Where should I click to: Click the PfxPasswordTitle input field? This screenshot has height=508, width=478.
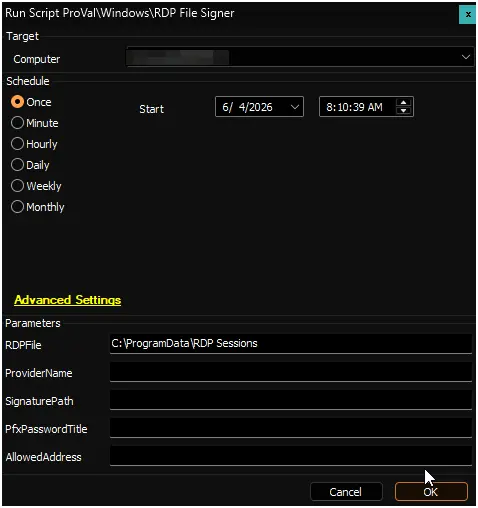(291, 428)
